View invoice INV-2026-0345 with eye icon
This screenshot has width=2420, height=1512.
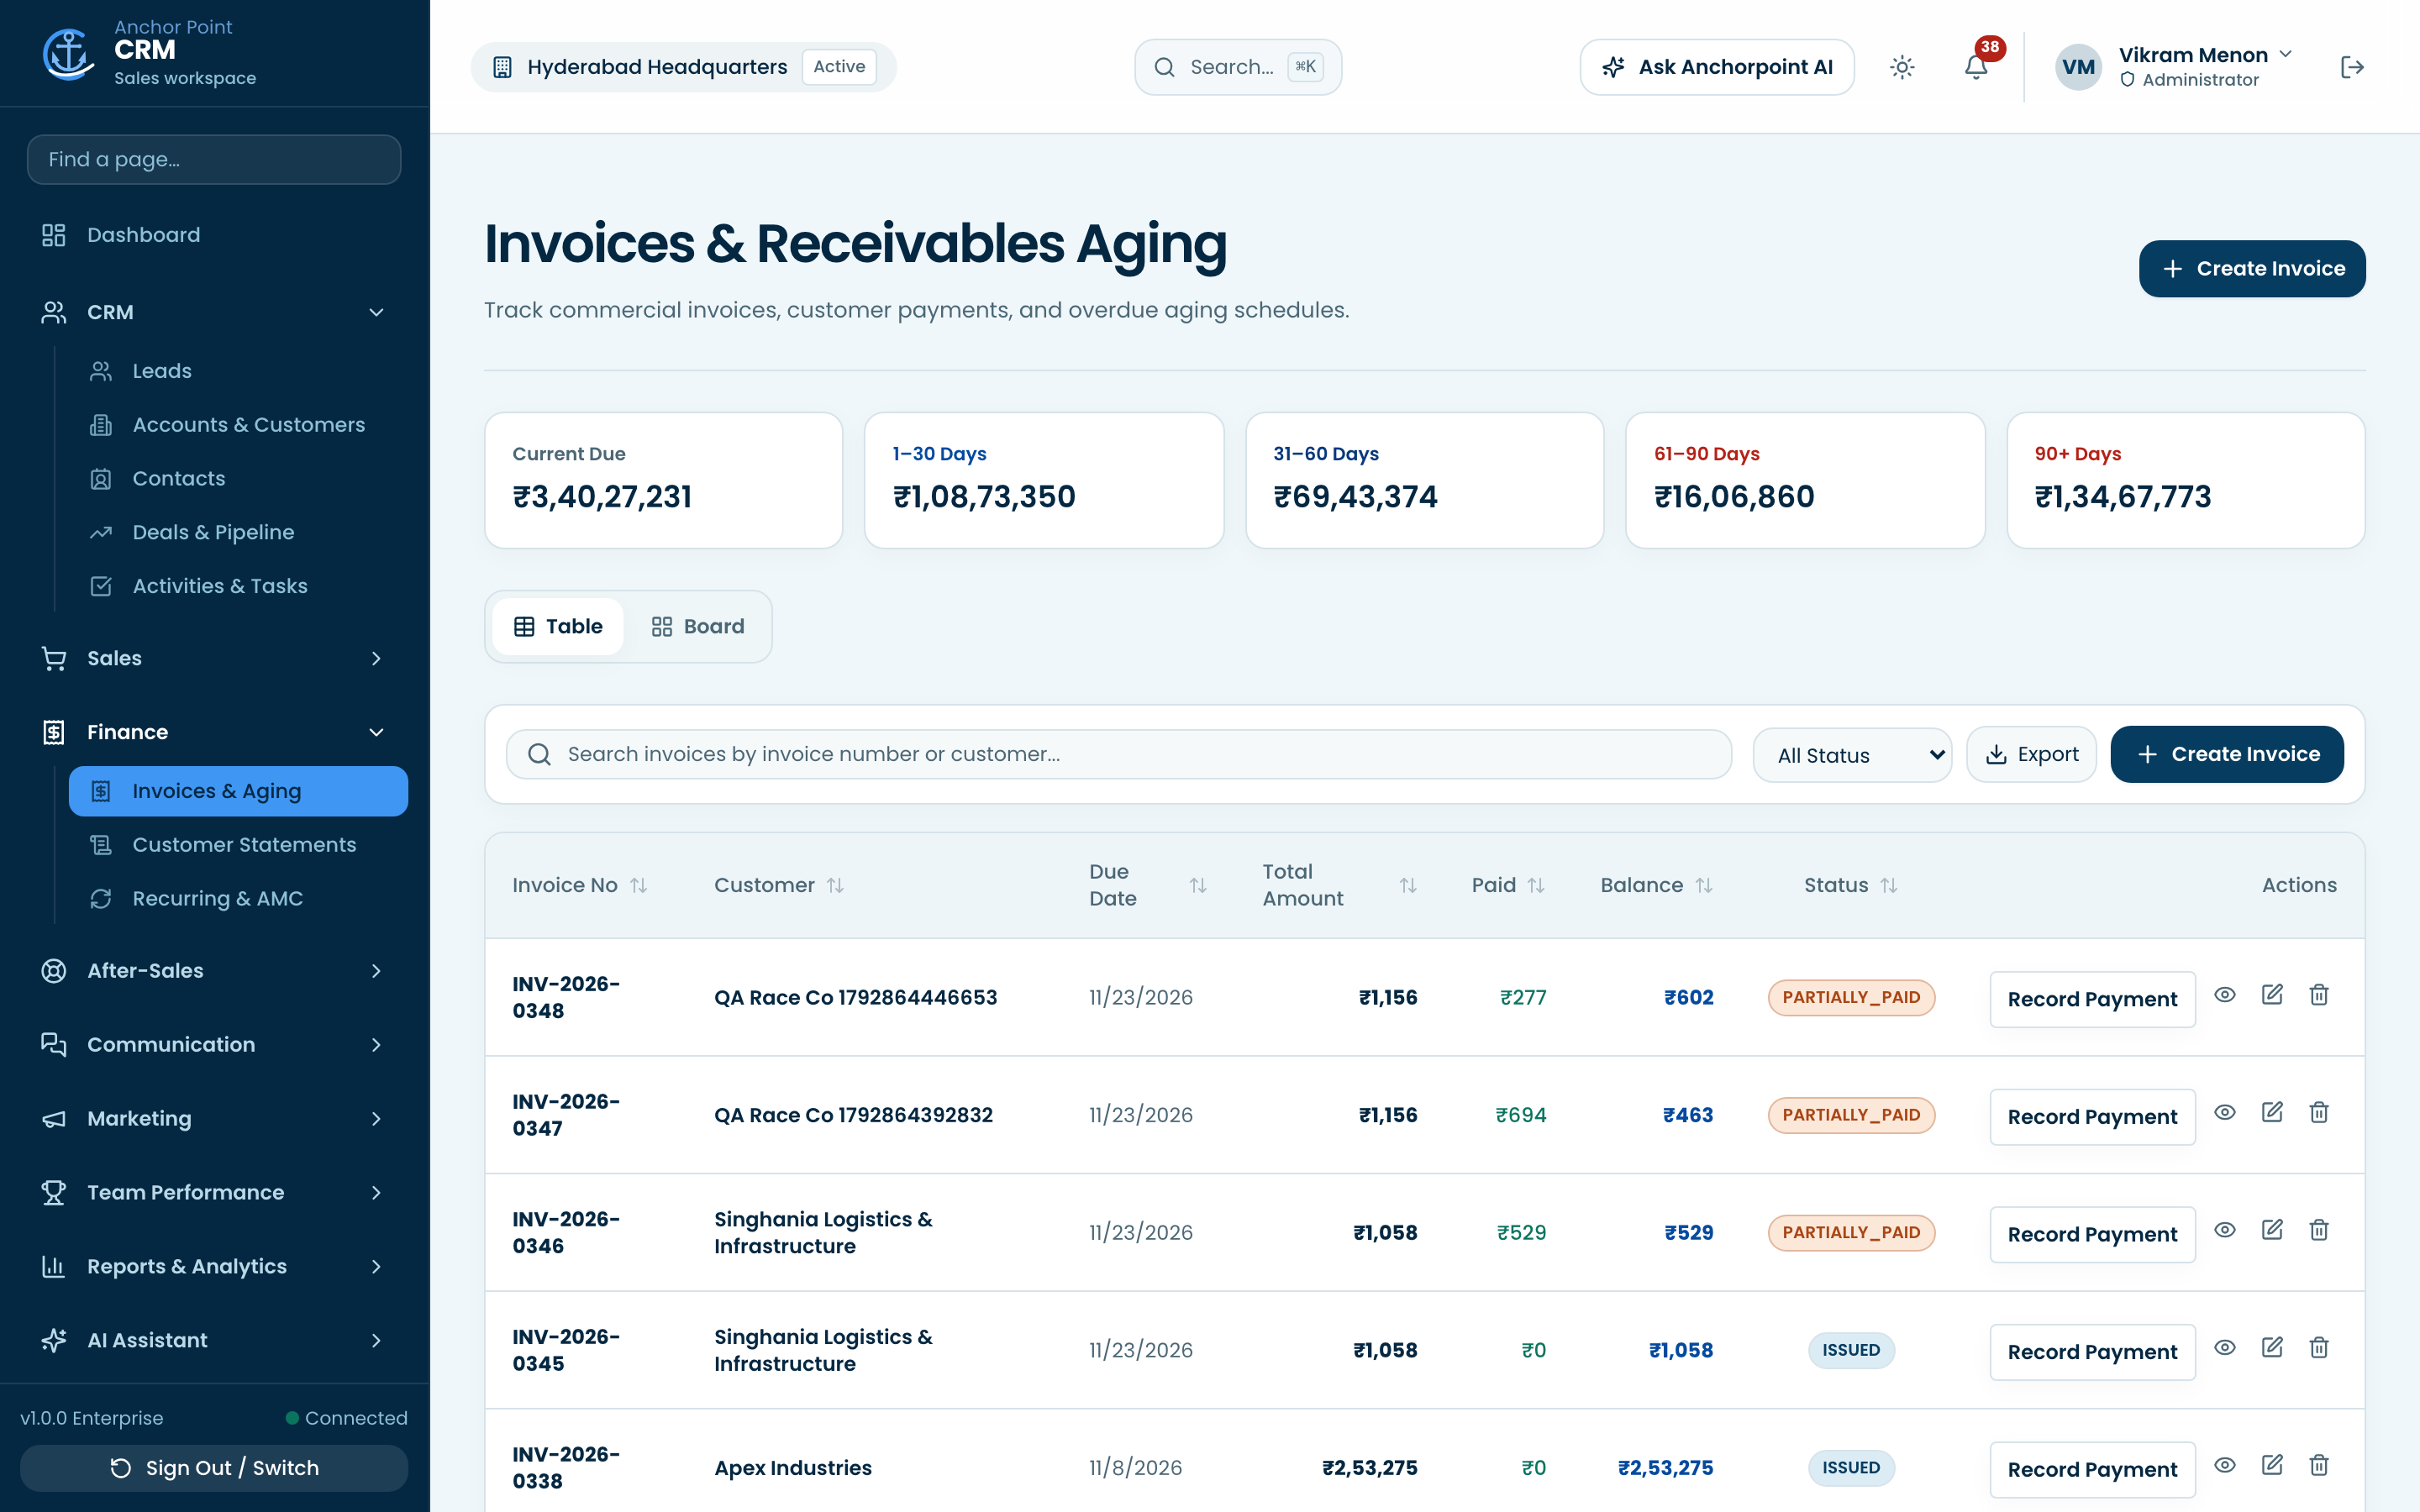coord(2224,1347)
